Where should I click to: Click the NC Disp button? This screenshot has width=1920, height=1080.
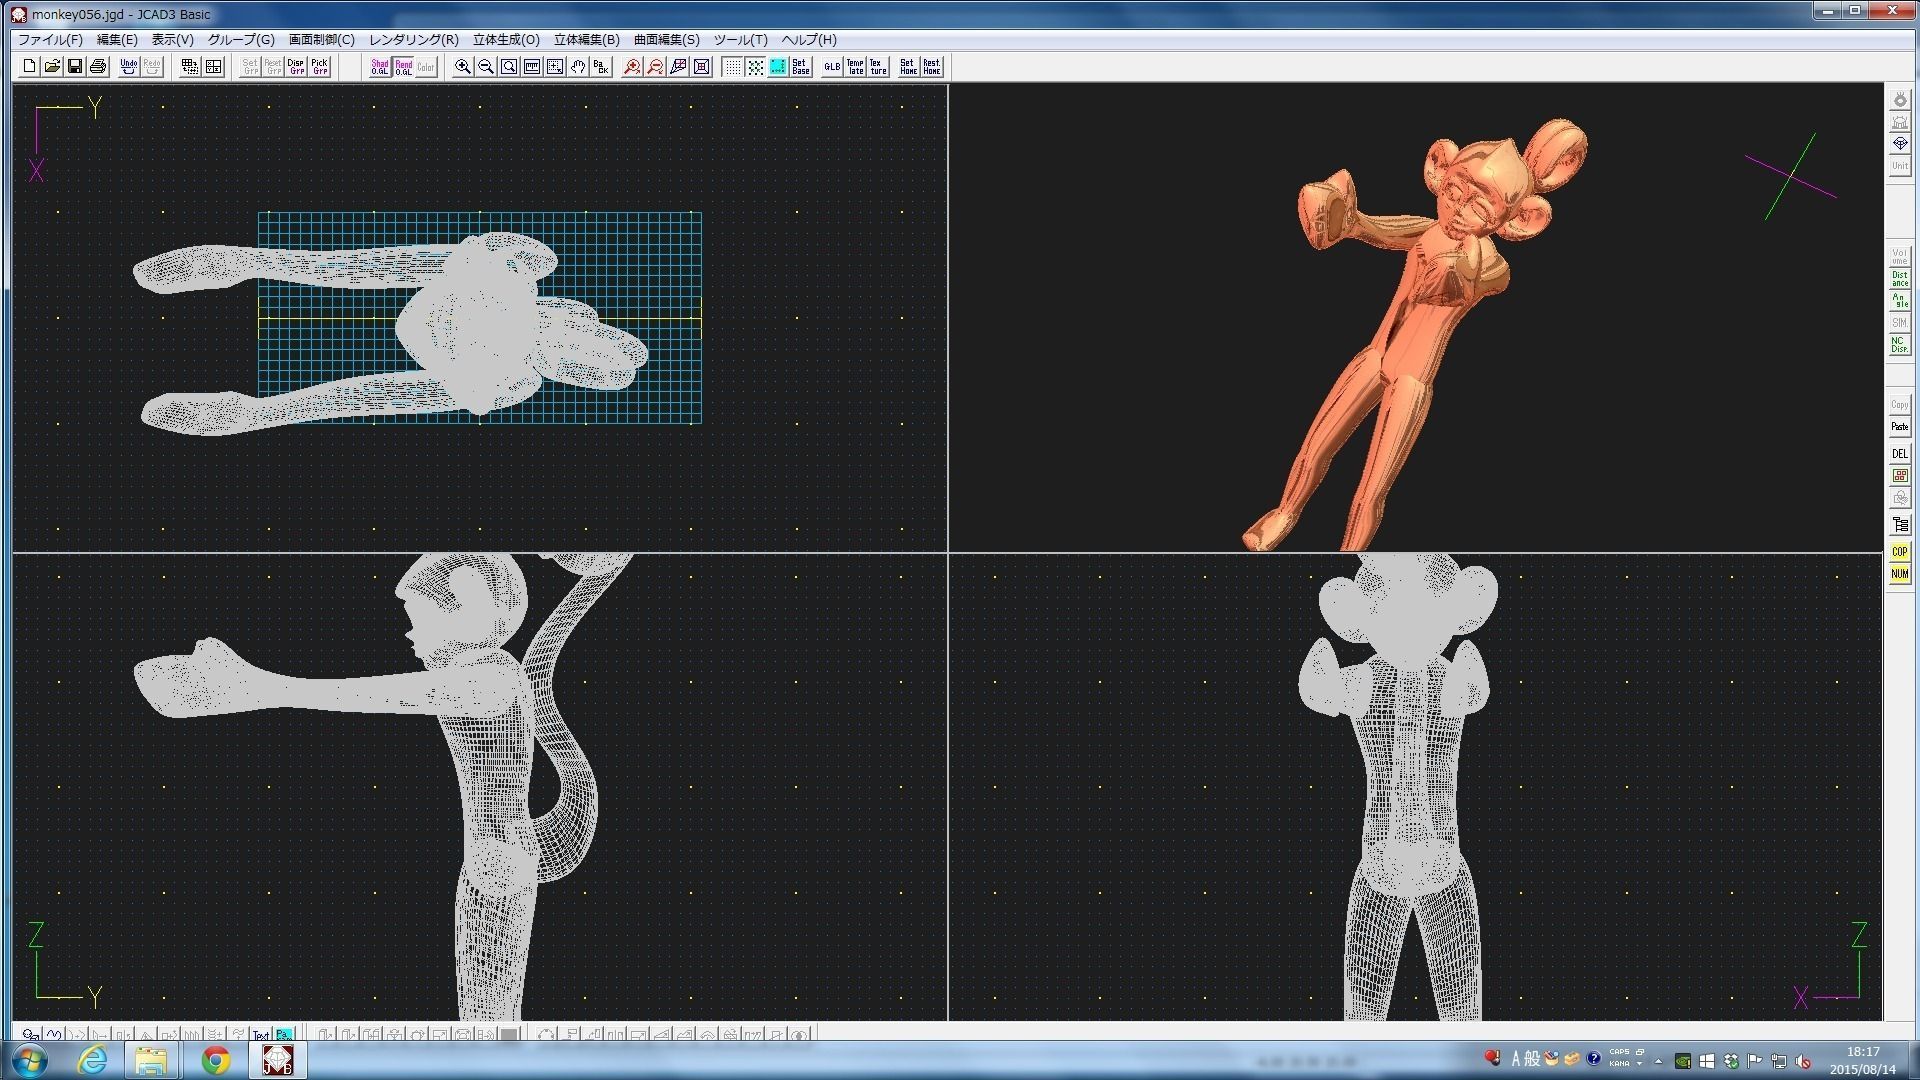(1899, 345)
